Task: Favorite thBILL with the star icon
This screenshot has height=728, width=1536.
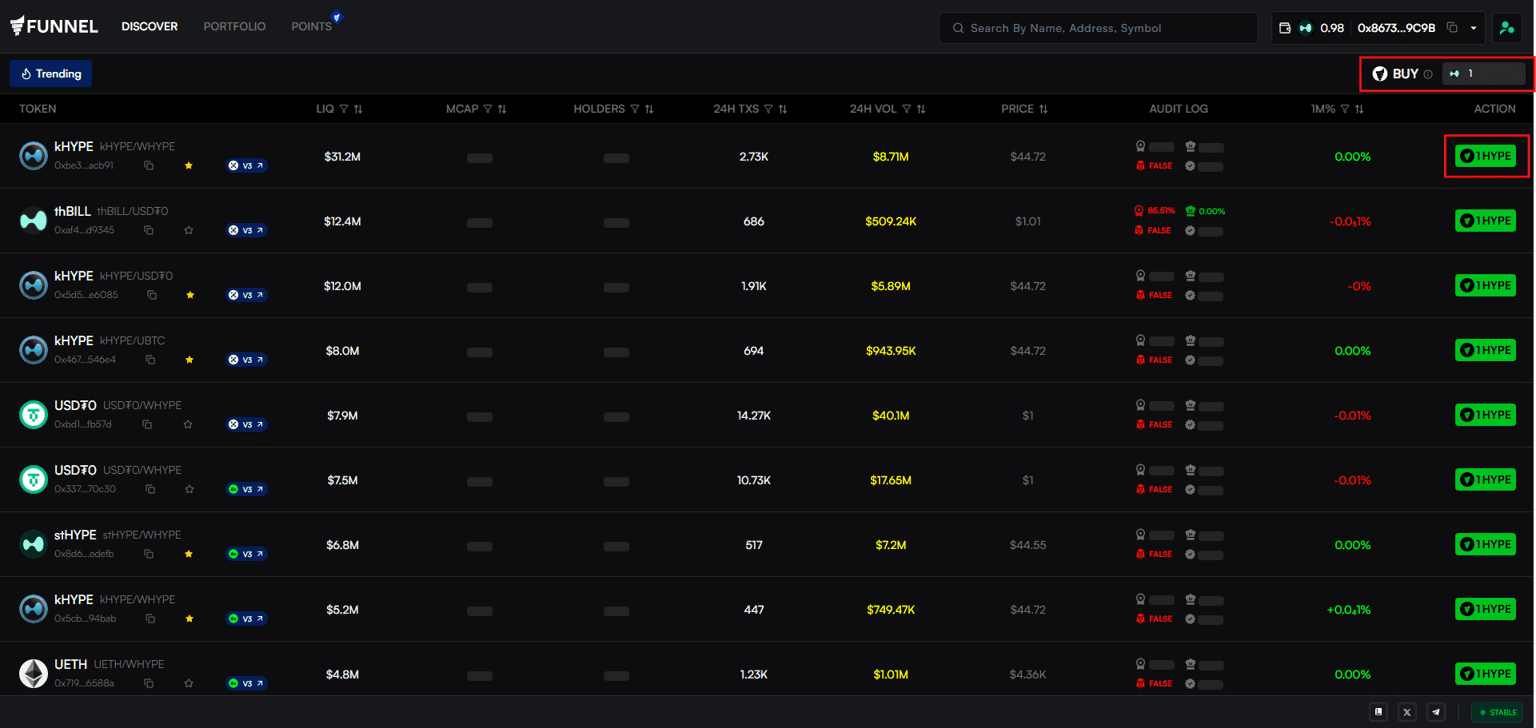Action: point(189,230)
